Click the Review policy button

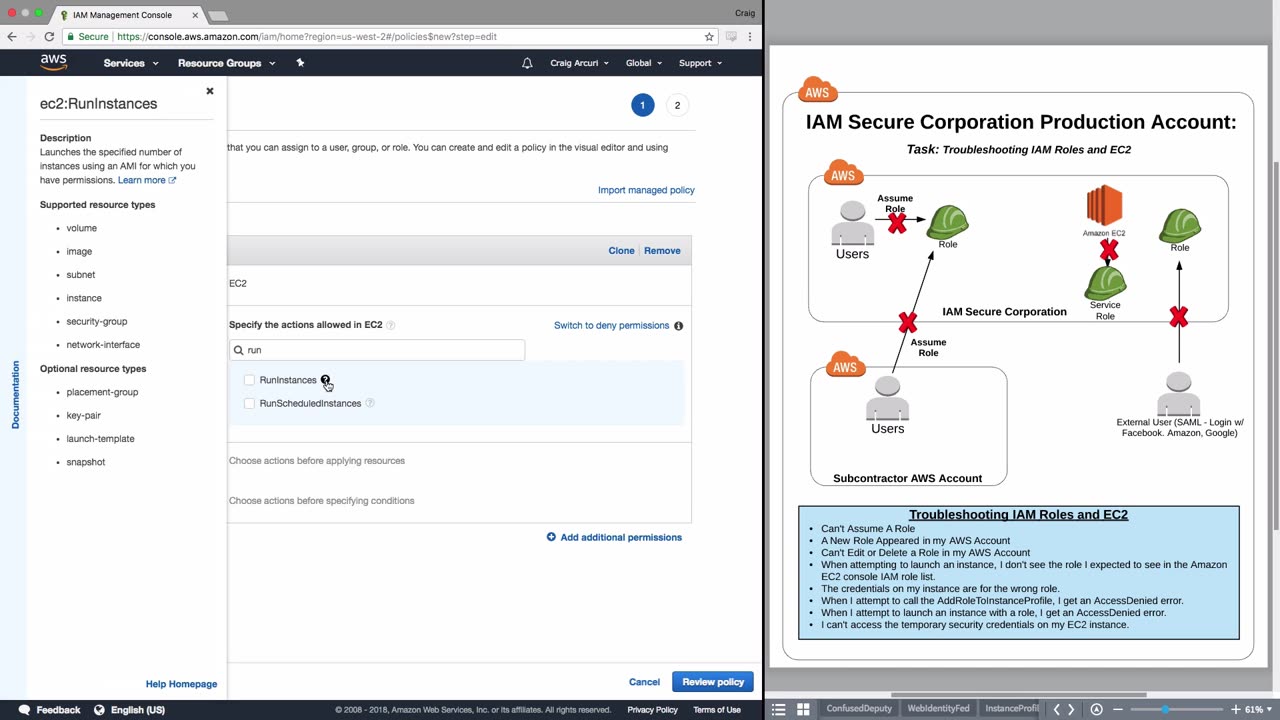coord(713,682)
